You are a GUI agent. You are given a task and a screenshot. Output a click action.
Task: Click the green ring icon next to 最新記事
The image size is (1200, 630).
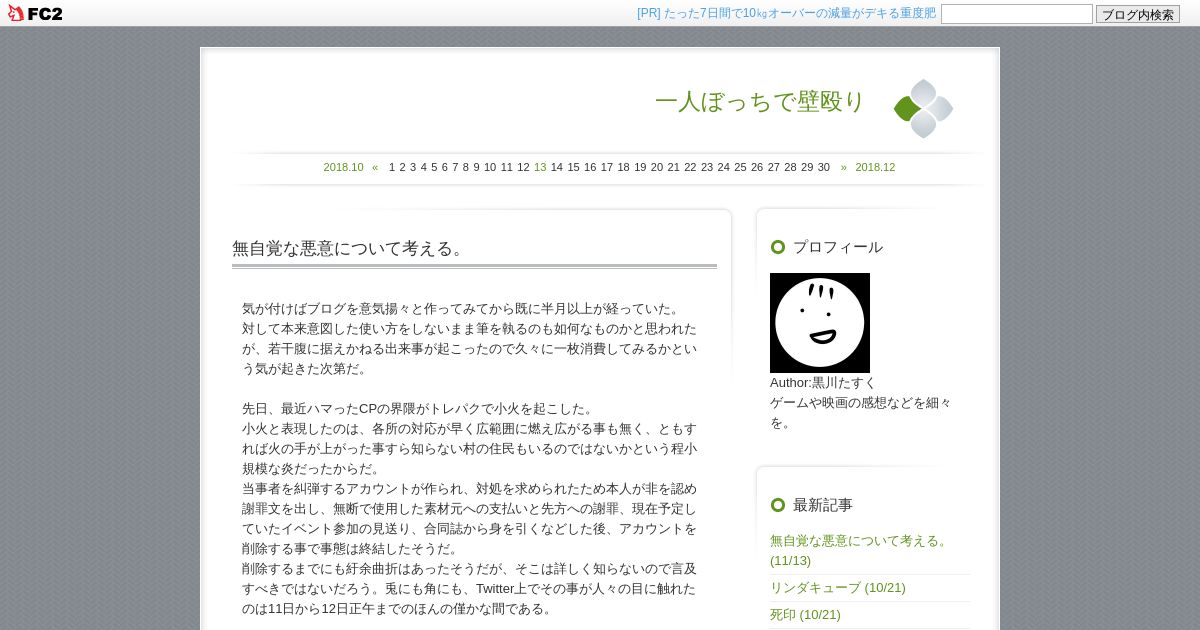778,505
